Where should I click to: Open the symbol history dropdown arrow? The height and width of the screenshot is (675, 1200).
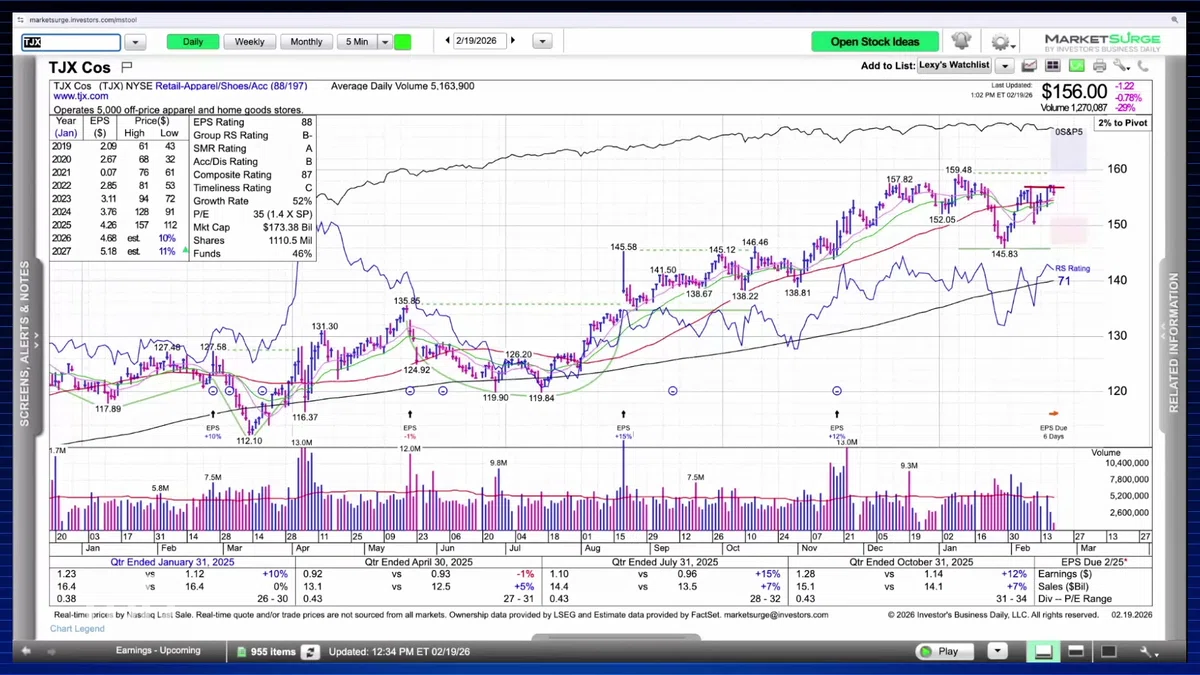(137, 42)
